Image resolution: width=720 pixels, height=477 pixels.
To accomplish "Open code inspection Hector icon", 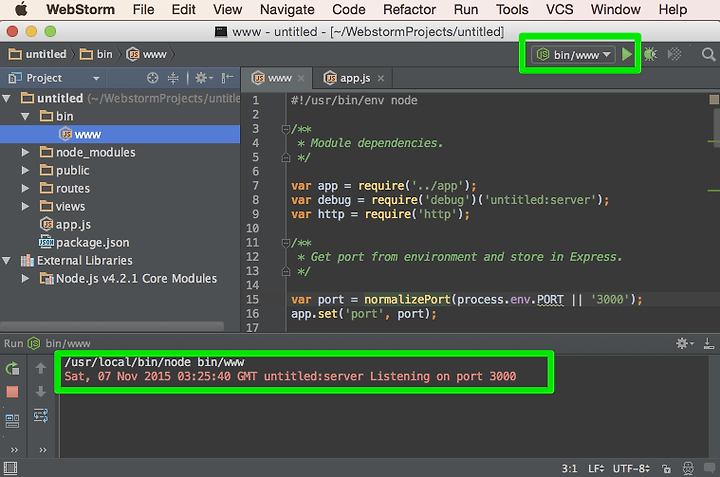I will 688,469.
